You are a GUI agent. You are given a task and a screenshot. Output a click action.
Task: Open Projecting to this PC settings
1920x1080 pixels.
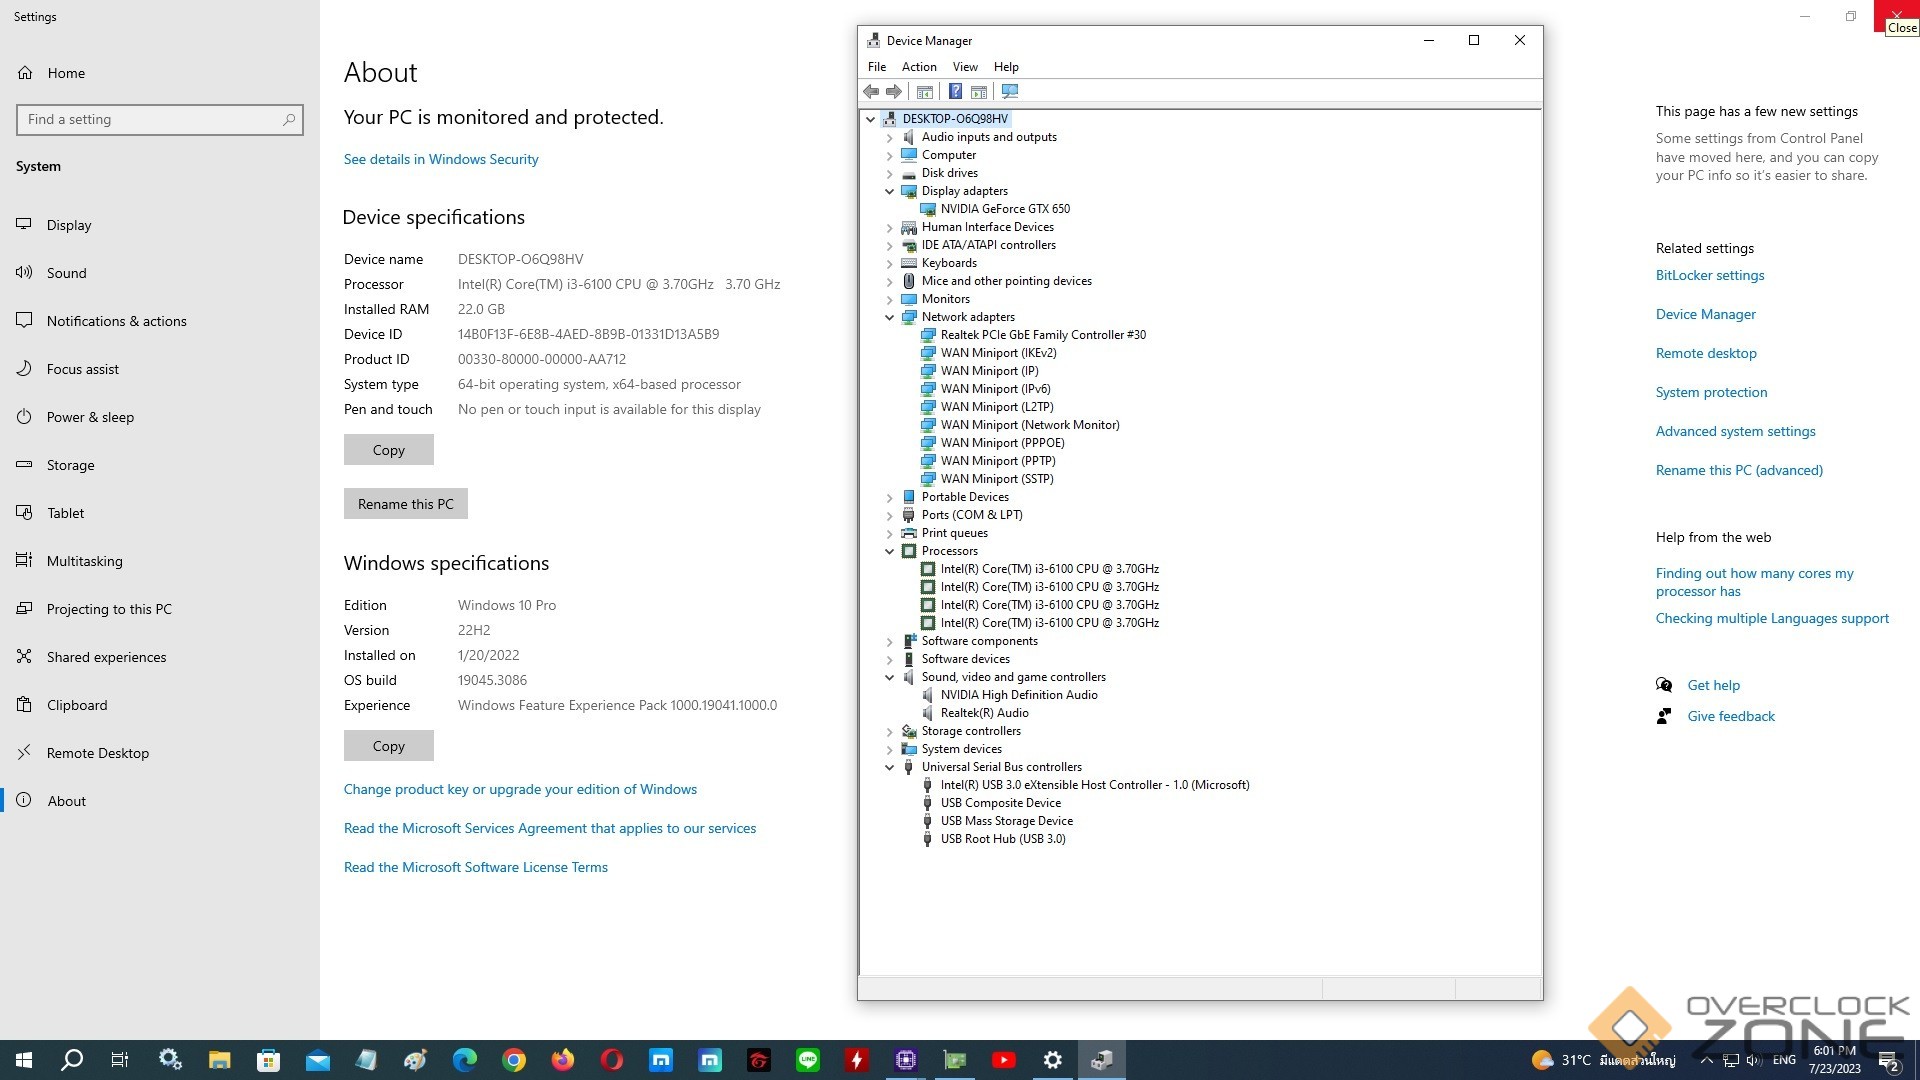(x=109, y=609)
